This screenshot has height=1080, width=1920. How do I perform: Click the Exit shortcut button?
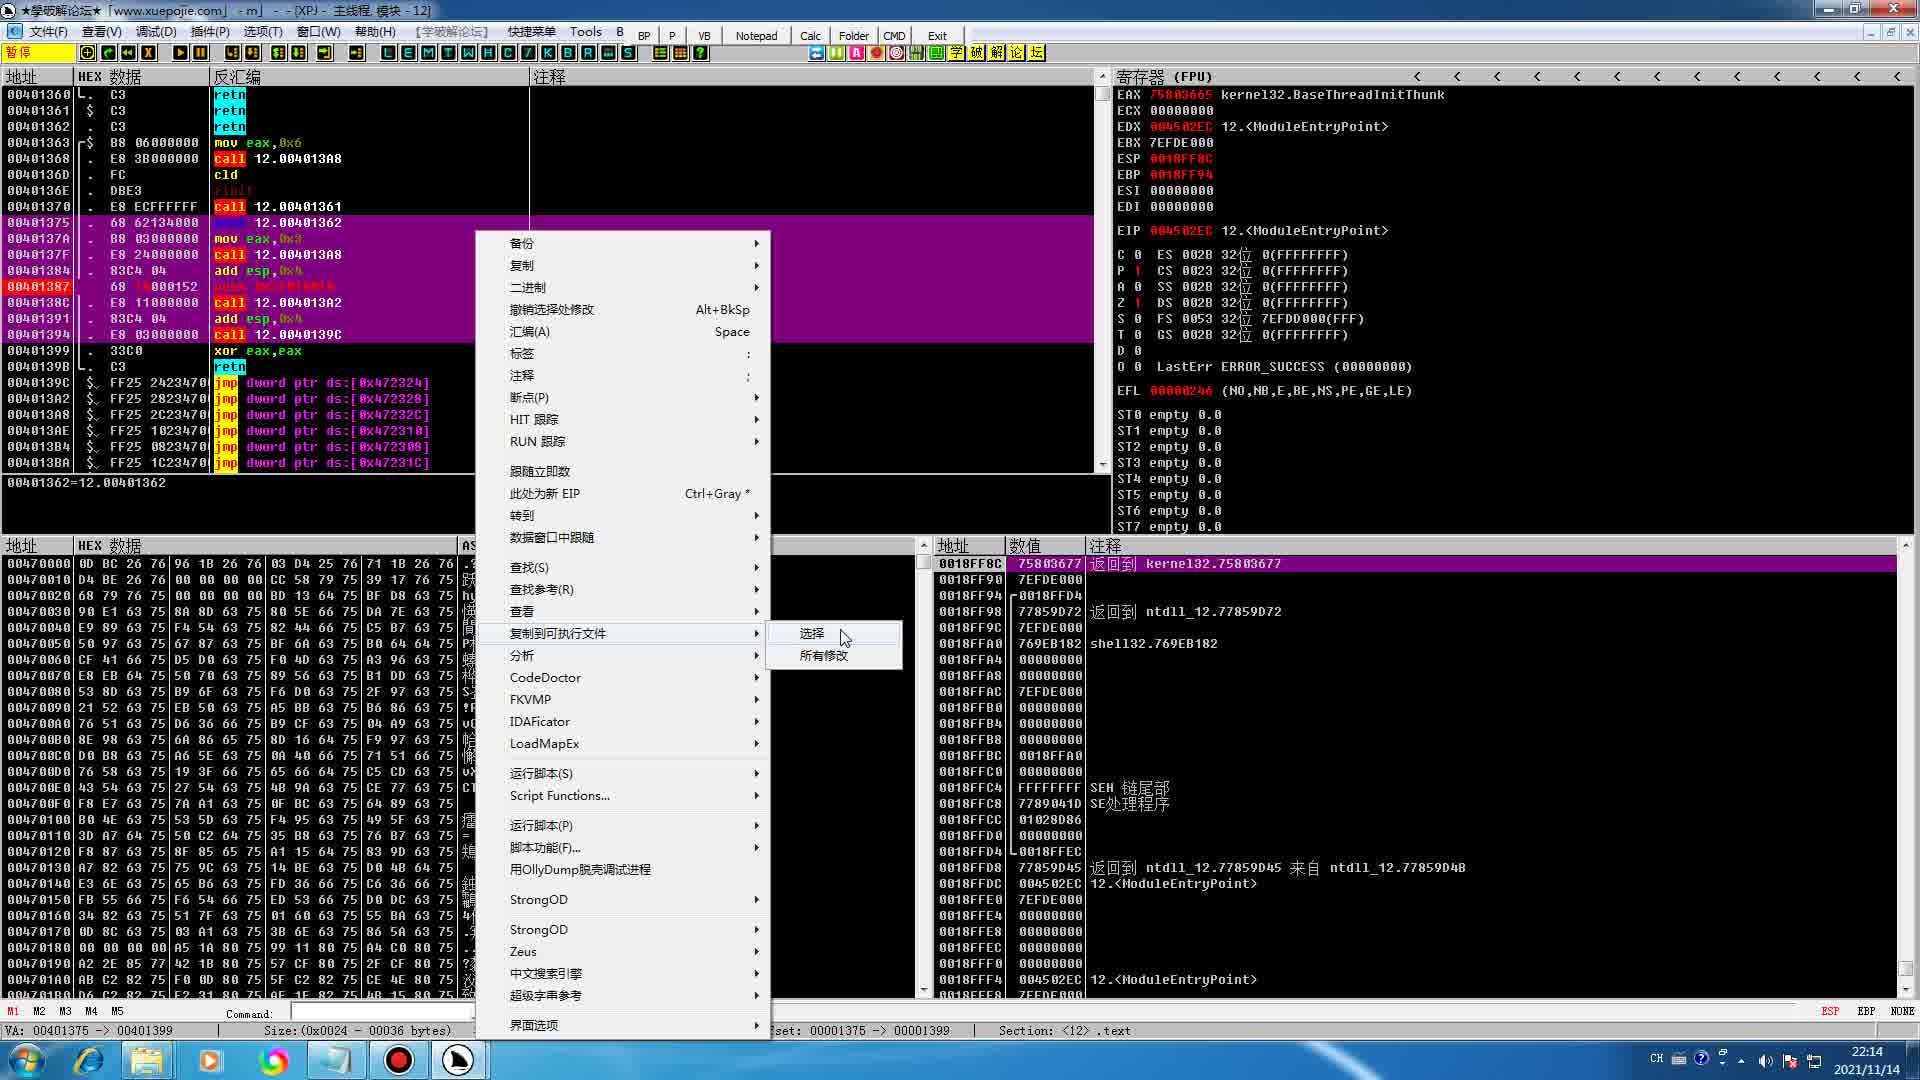937,35
